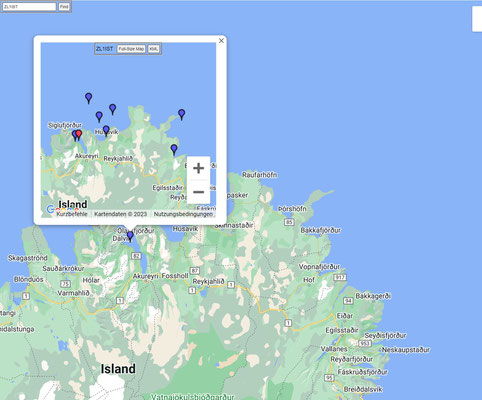The height and width of the screenshot is (400, 482).
Task: Click the KML button in popup
Action: pyautogui.click(x=154, y=49)
